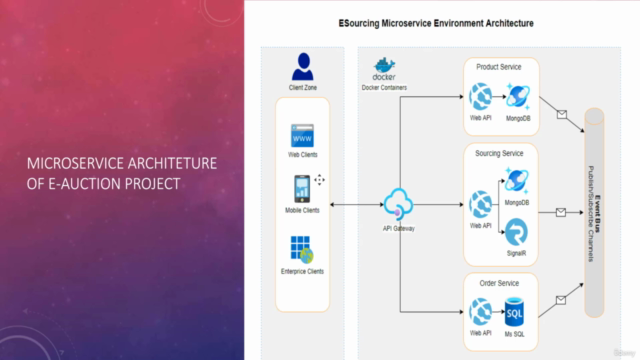Click the Ms SQL label

click(x=514, y=334)
